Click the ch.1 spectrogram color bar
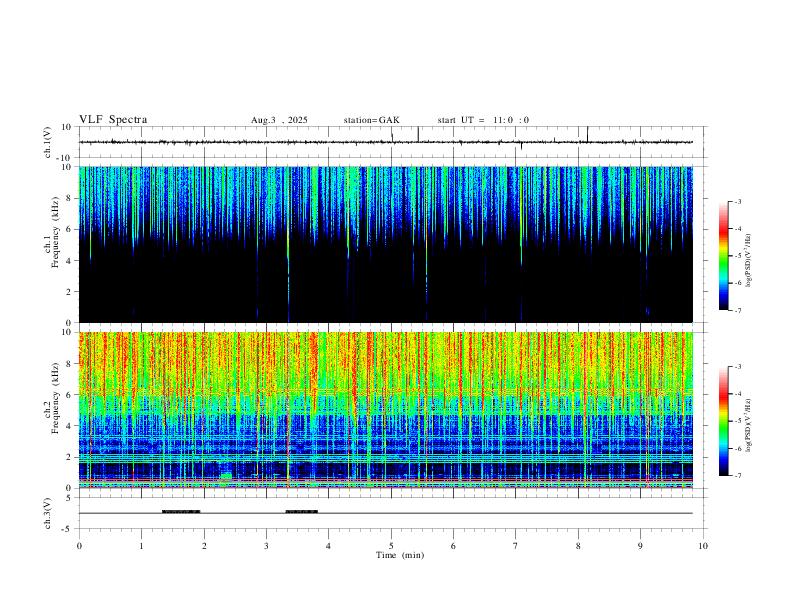The height and width of the screenshot is (612, 792). tap(723, 256)
